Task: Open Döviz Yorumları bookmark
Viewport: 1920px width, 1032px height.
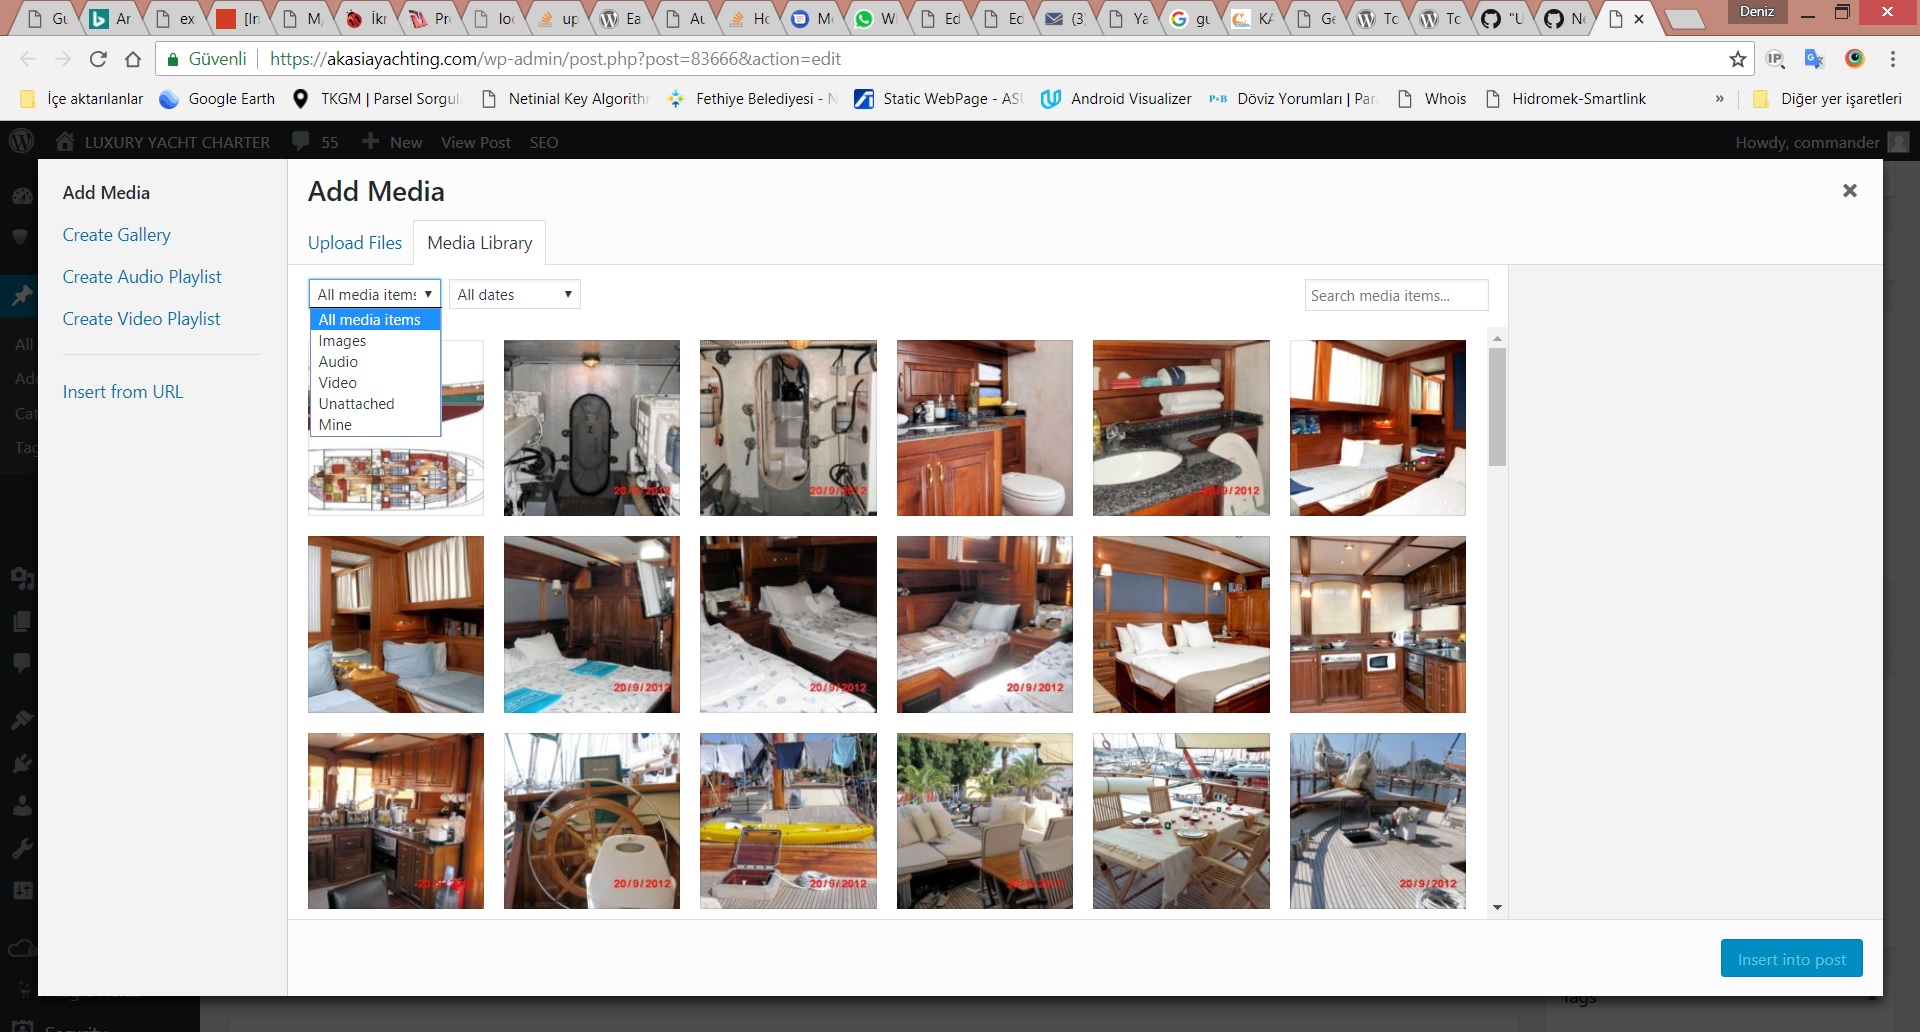Action: 1293,99
